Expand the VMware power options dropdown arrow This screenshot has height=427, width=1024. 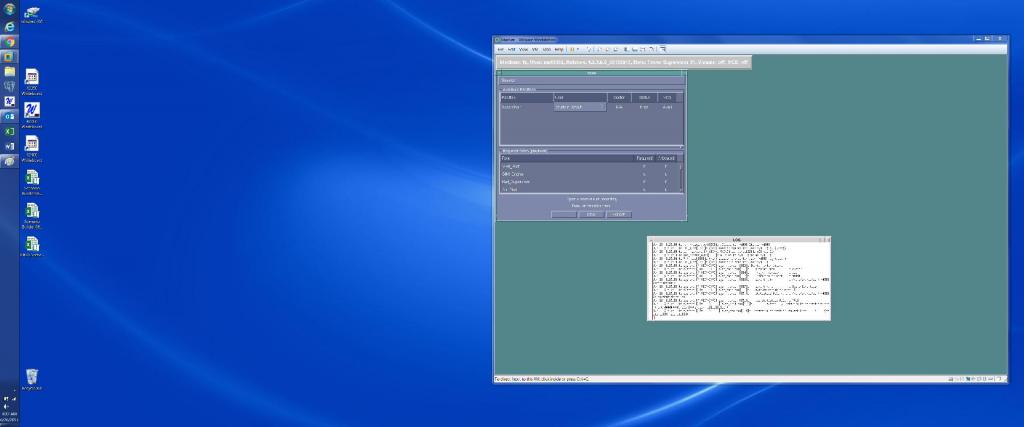579,49
